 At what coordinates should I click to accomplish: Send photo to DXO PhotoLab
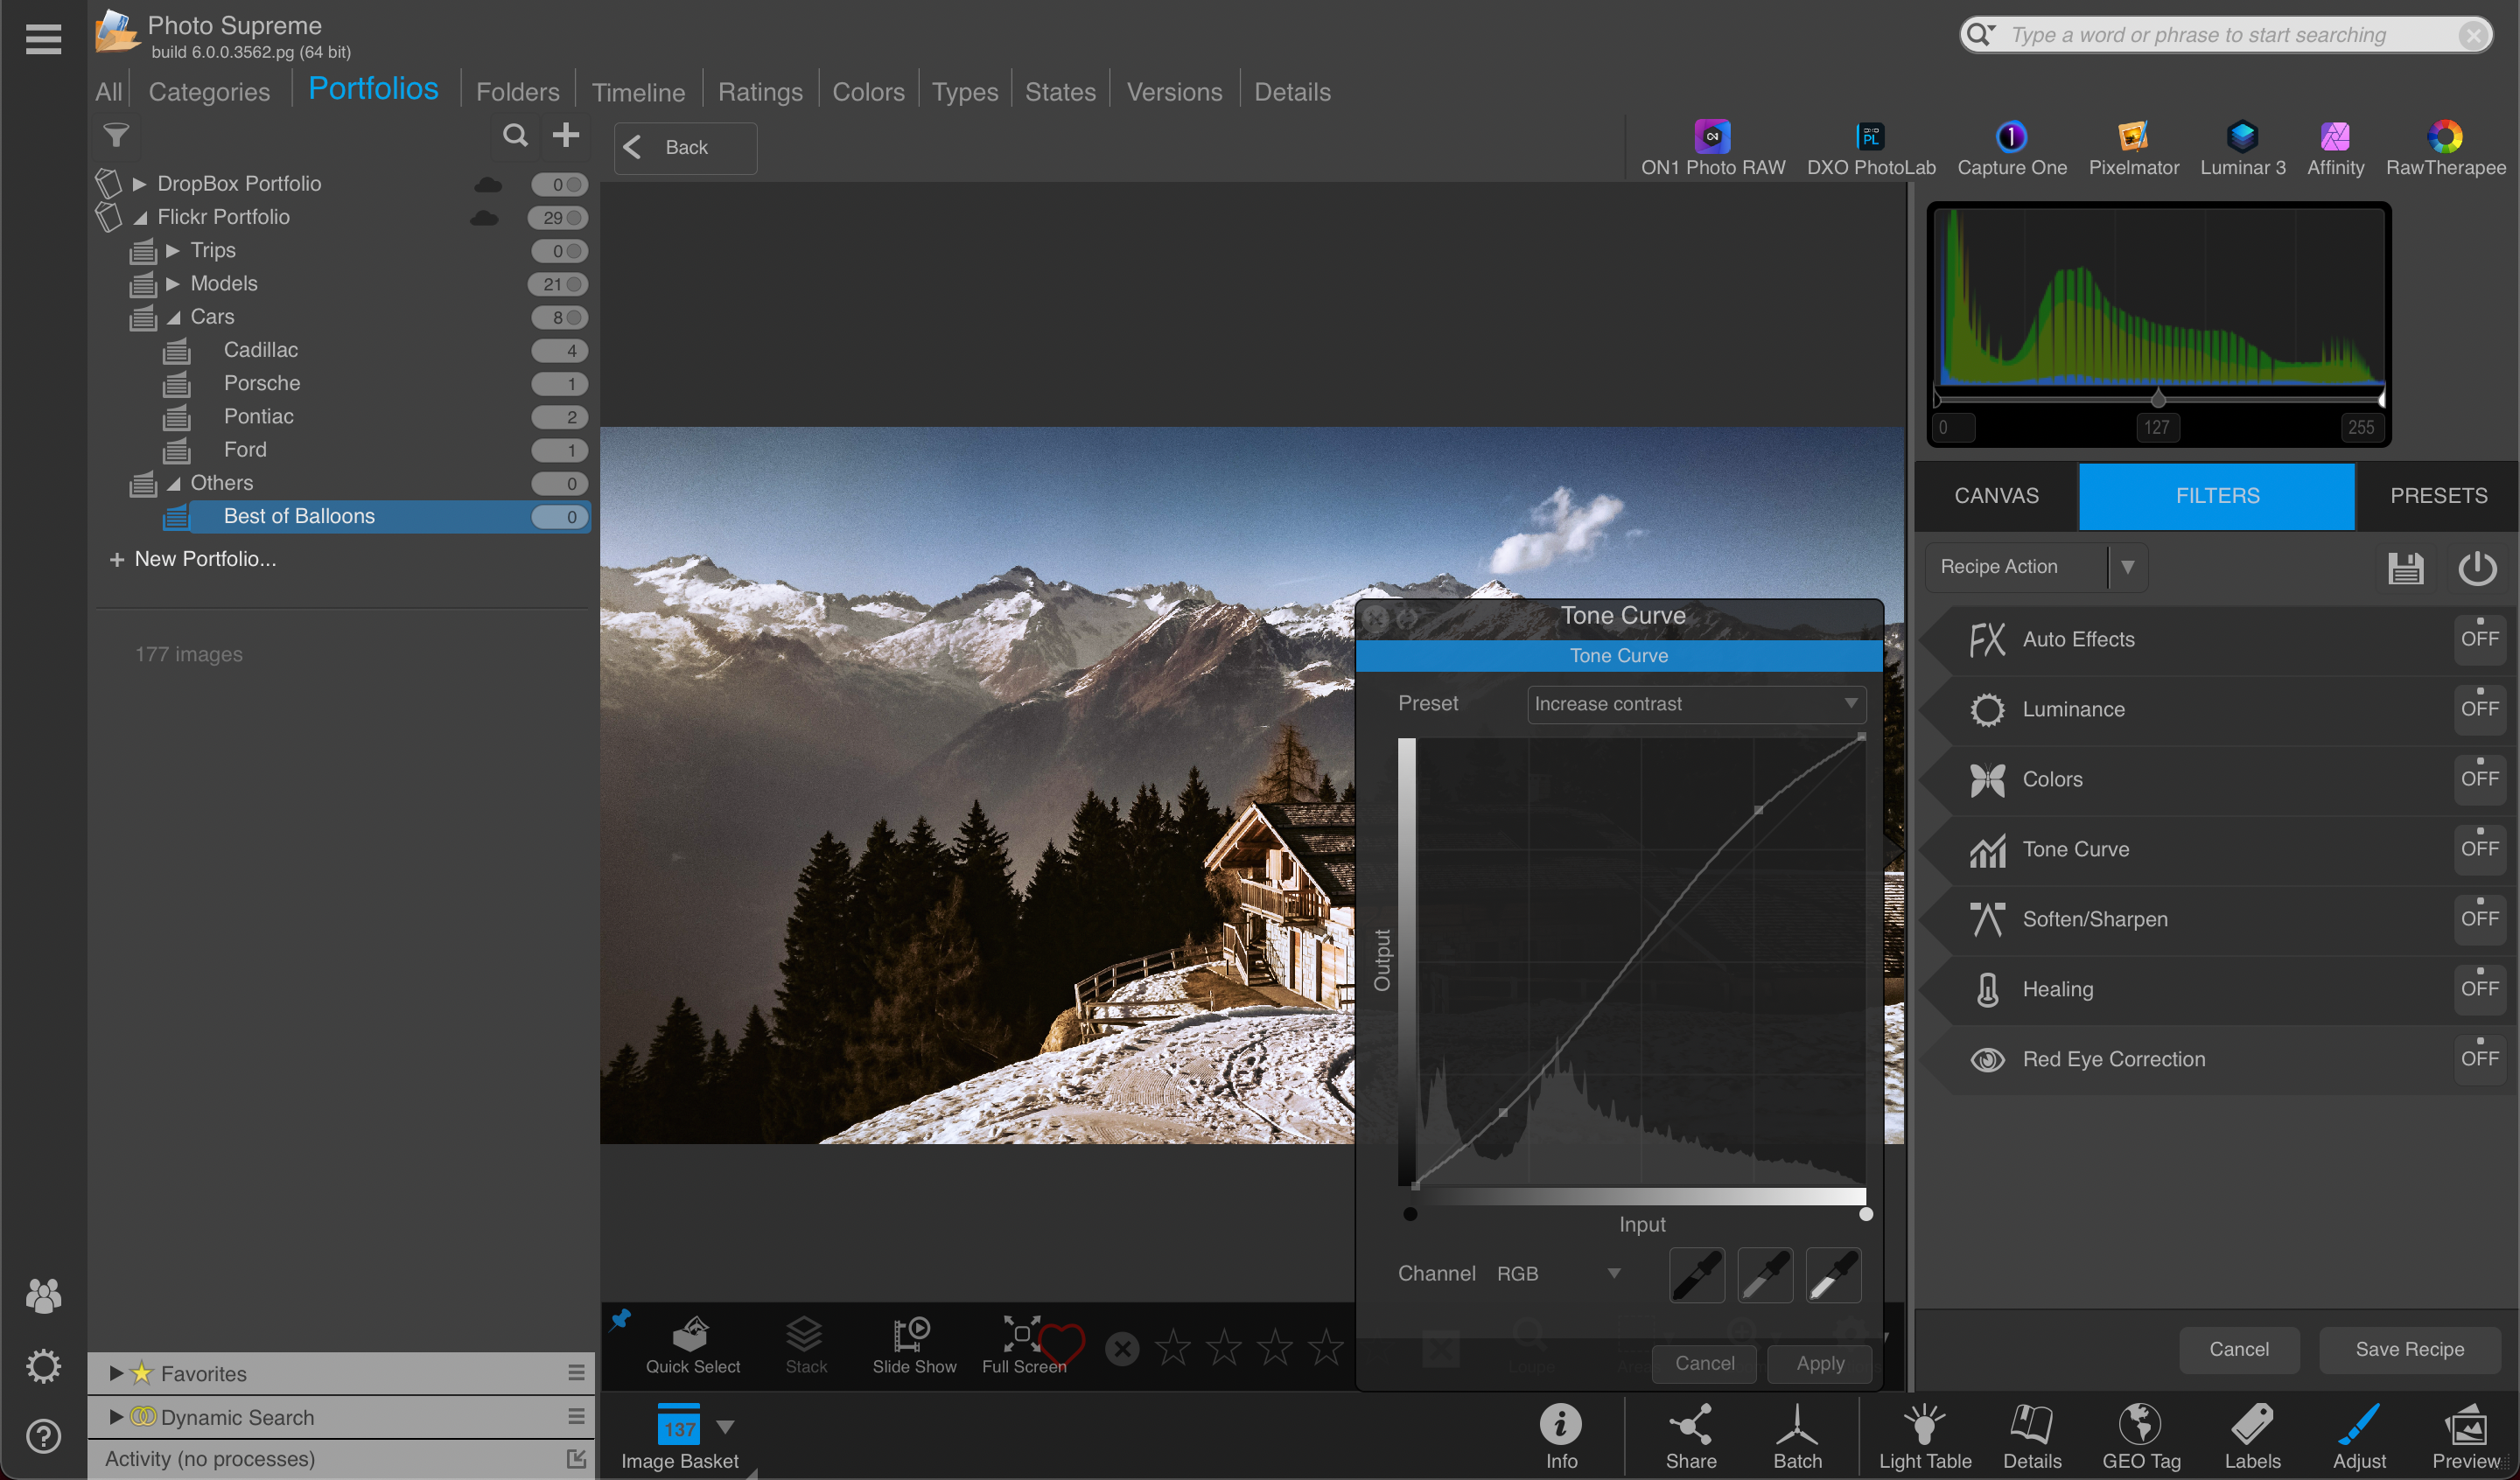pyautogui.click(x=1871, y=148)
